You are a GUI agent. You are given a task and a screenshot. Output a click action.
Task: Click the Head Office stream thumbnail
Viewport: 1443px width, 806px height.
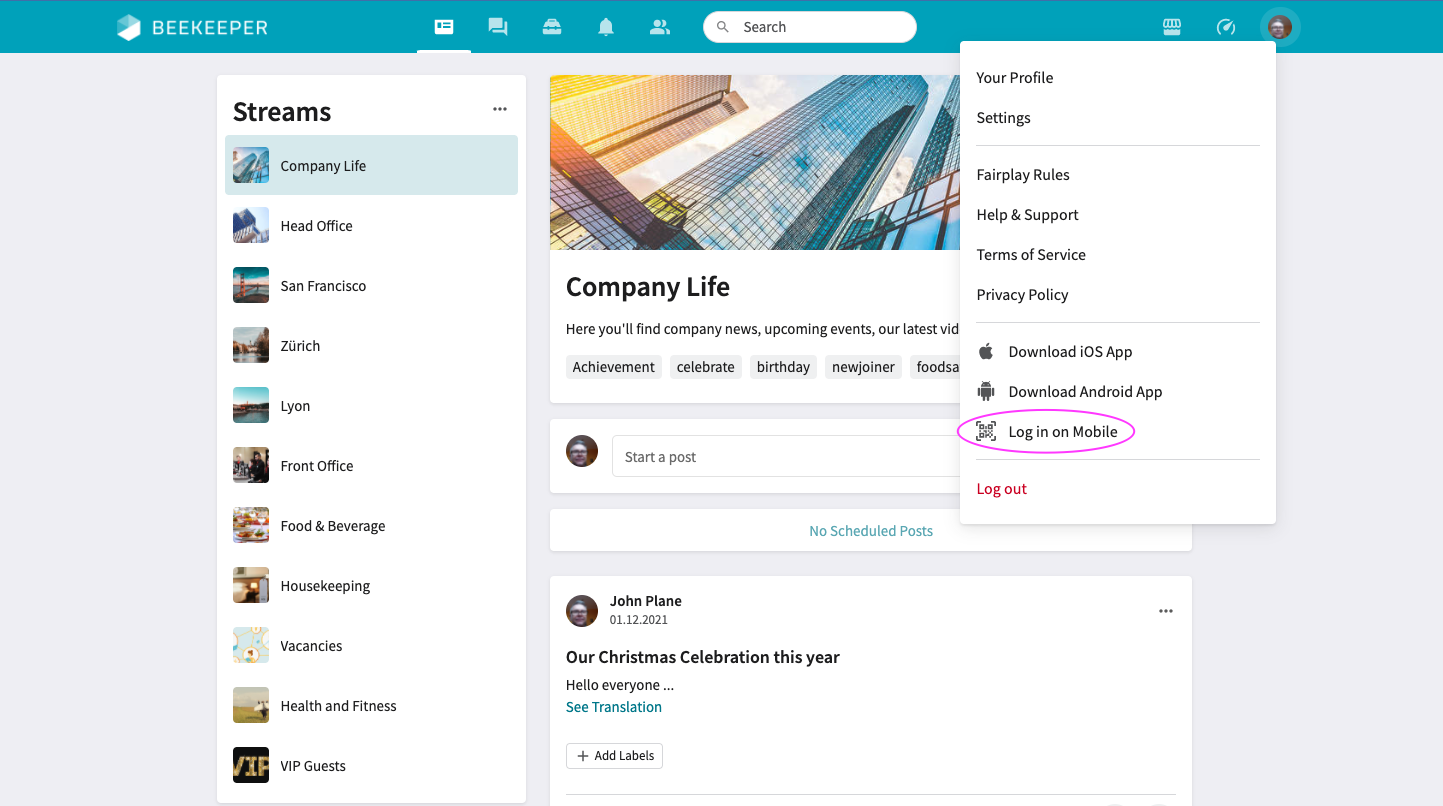[x=251, y=225]
